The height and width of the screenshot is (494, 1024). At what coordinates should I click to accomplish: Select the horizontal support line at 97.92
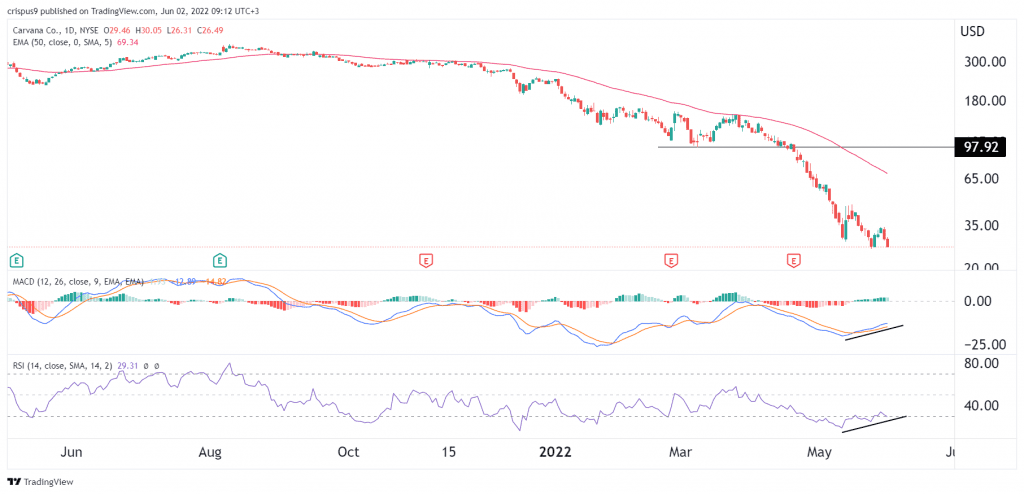point(806,147)
